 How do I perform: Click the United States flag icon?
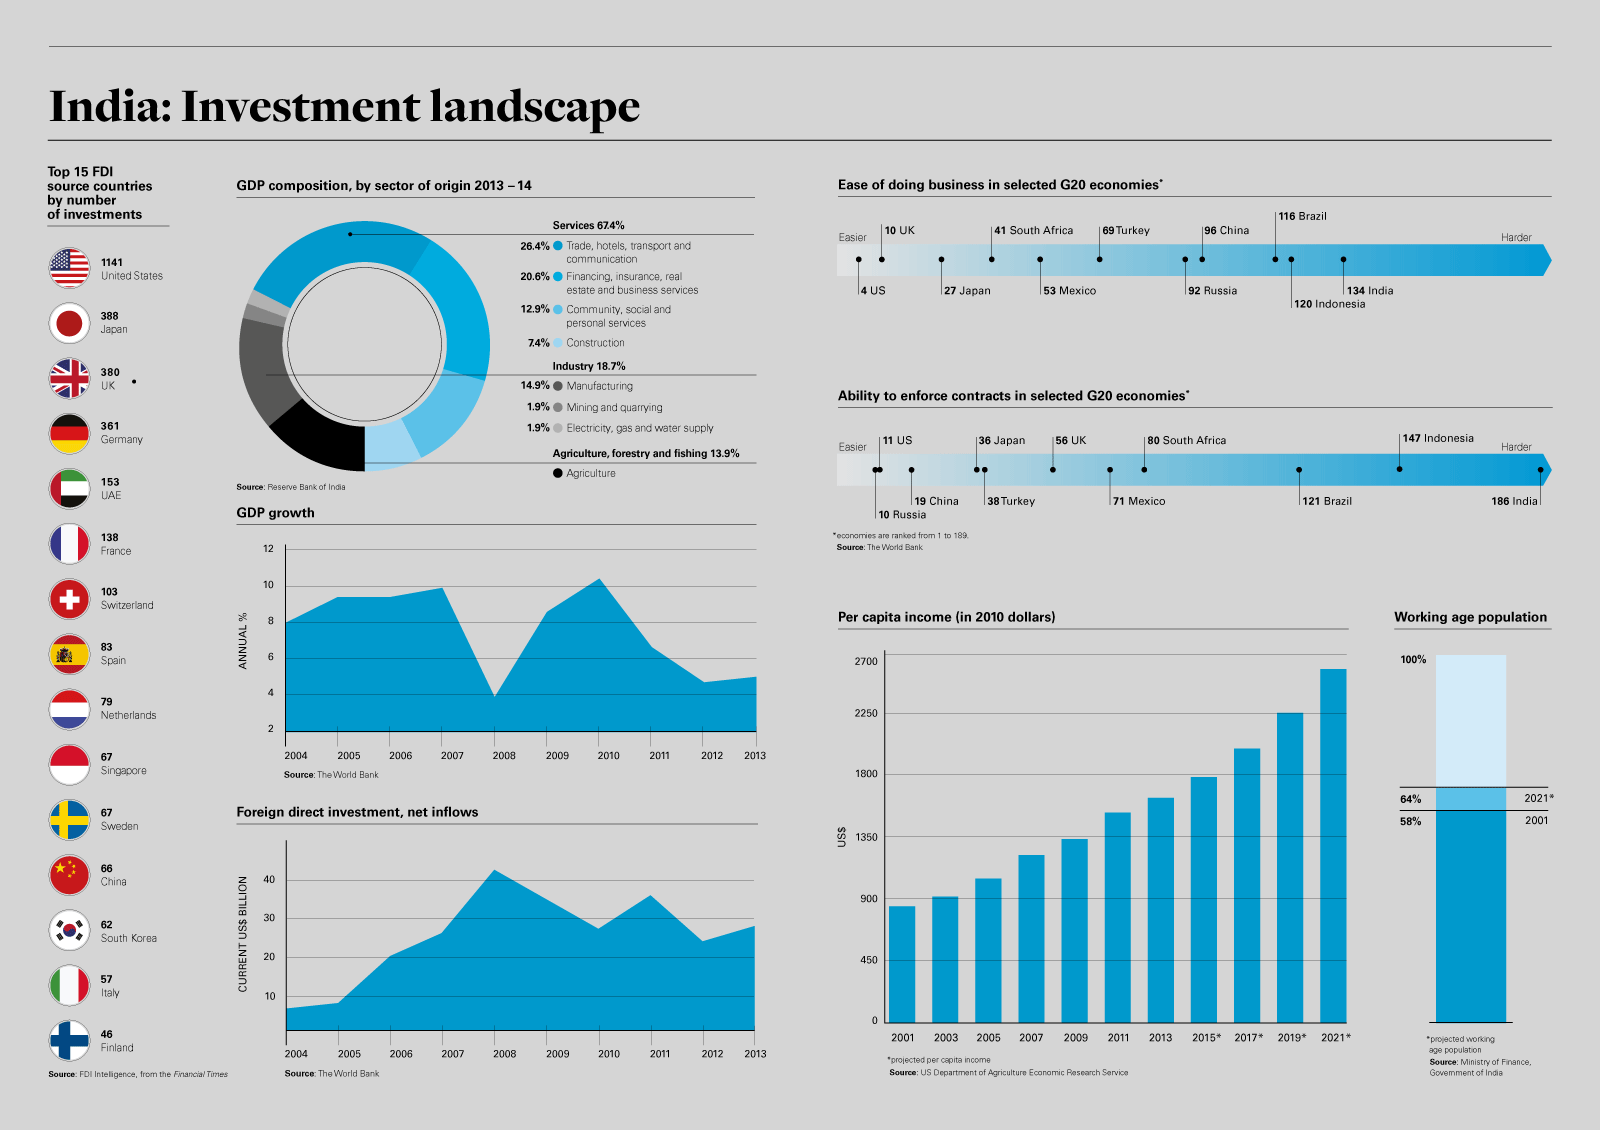69,268
